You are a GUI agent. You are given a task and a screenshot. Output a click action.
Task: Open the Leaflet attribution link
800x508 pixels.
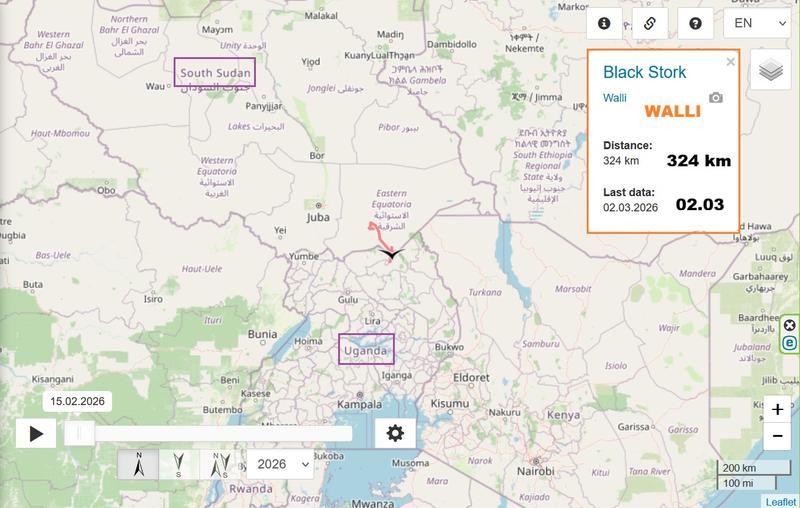781,502
